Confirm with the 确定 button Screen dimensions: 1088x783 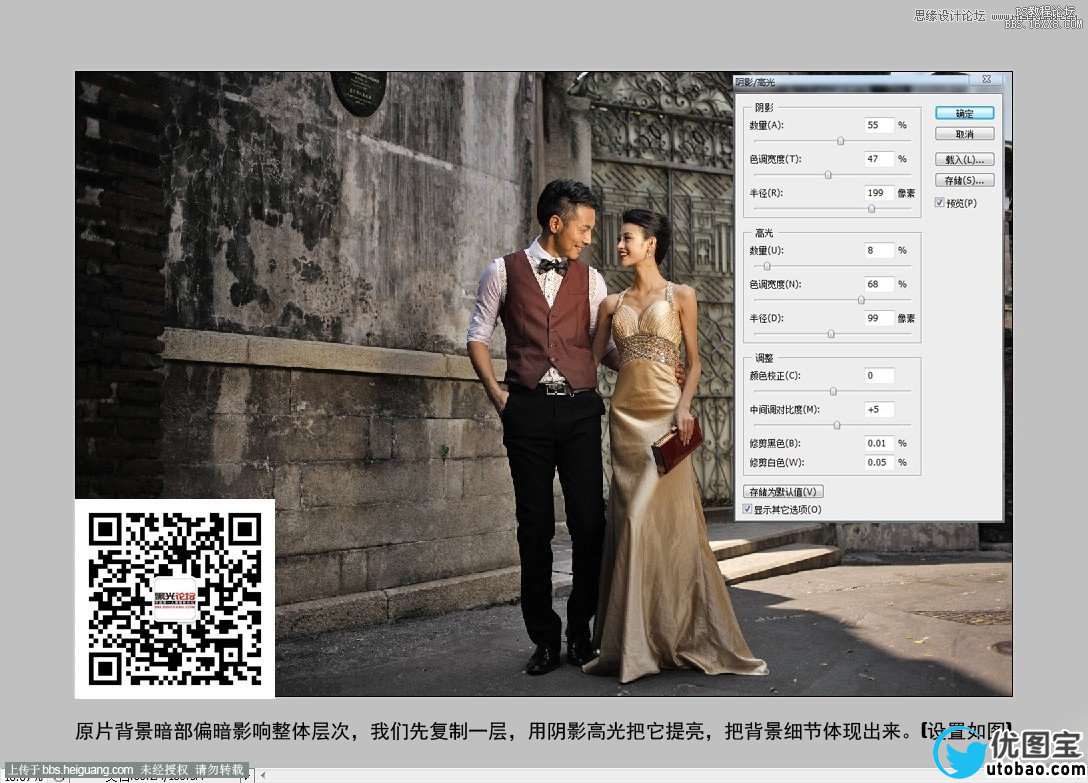coord(964,113)
